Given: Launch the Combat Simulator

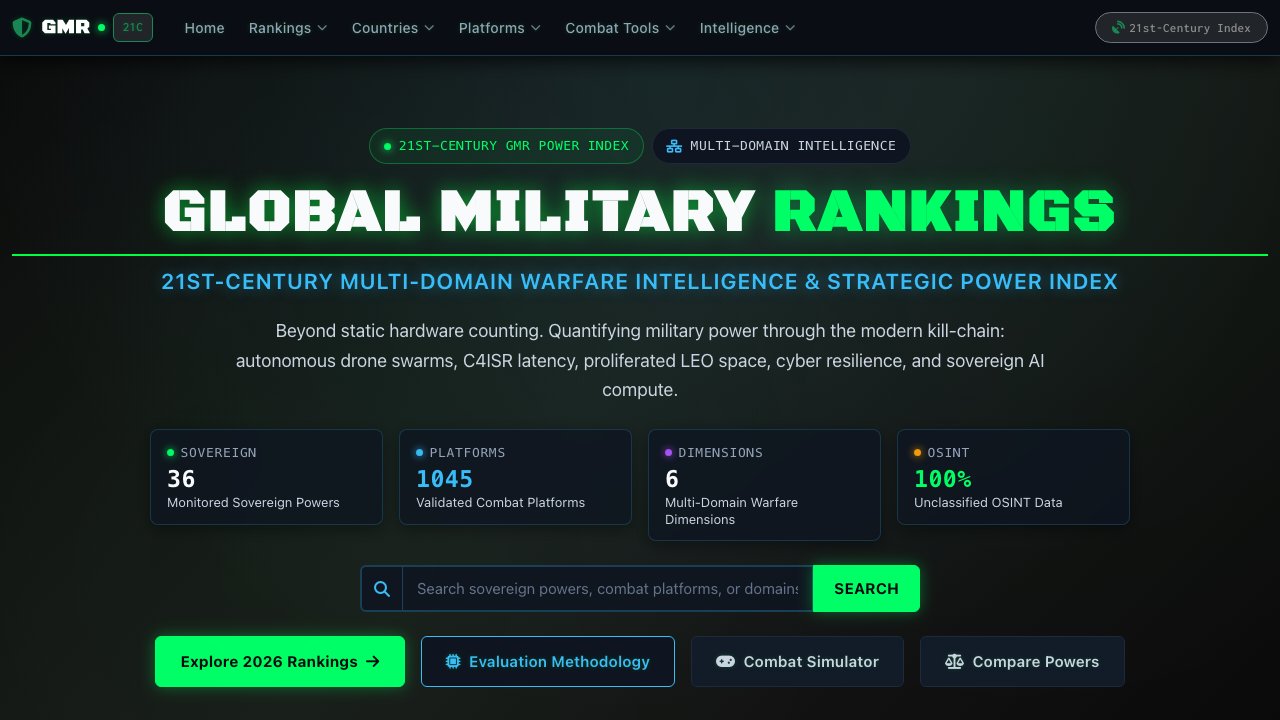Looking at the screenshot, I should click(x=797, y=661).
